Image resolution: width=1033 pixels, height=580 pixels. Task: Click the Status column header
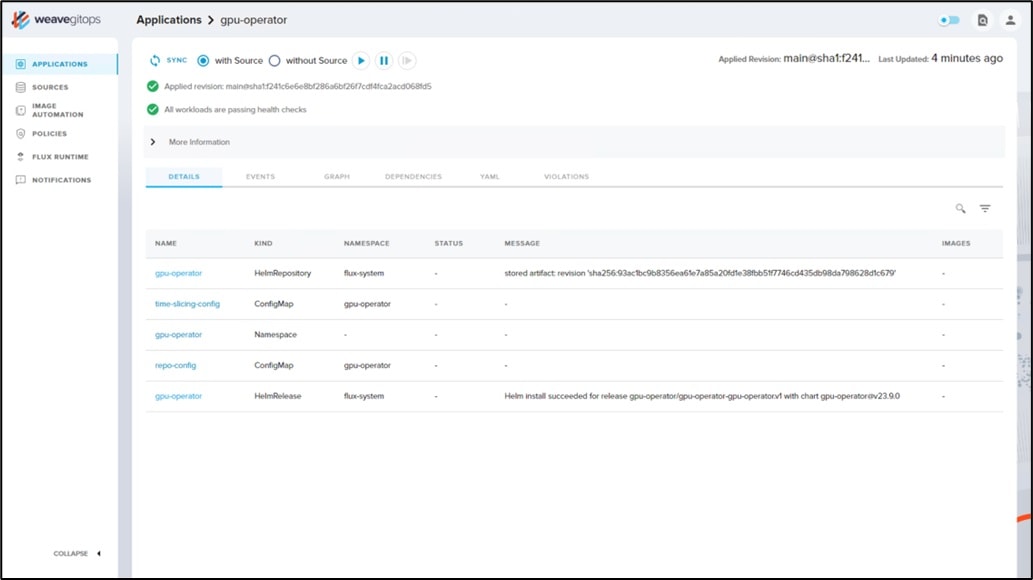coord(449,243)
